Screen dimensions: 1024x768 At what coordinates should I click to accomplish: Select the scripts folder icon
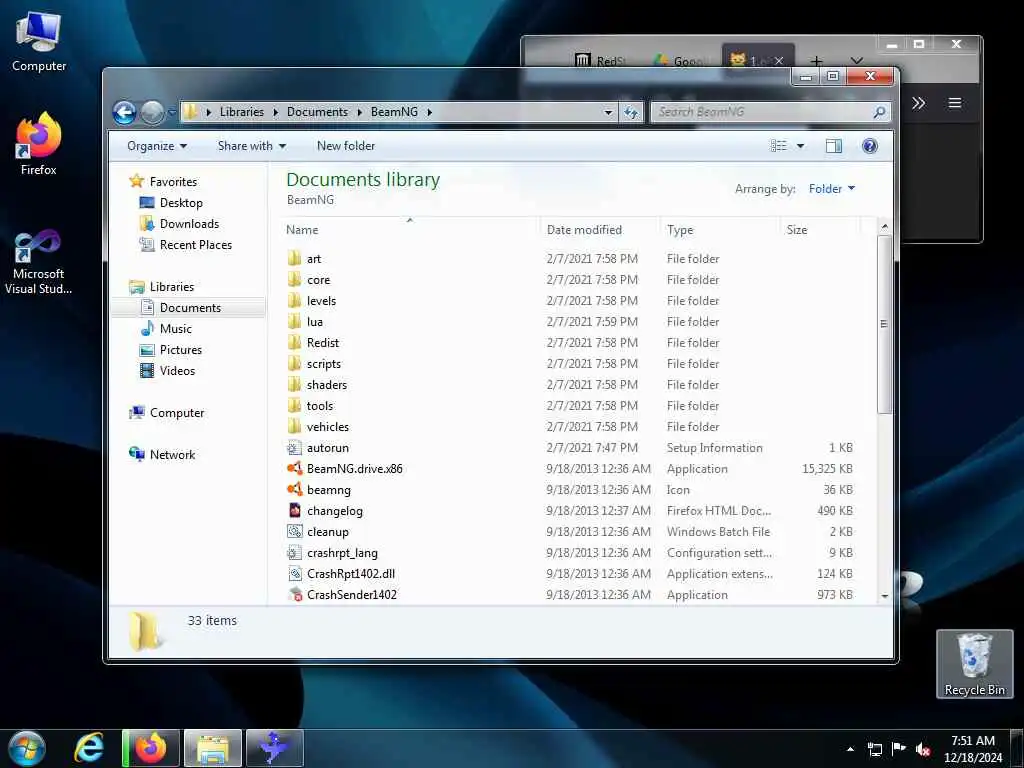coord(295,364)
